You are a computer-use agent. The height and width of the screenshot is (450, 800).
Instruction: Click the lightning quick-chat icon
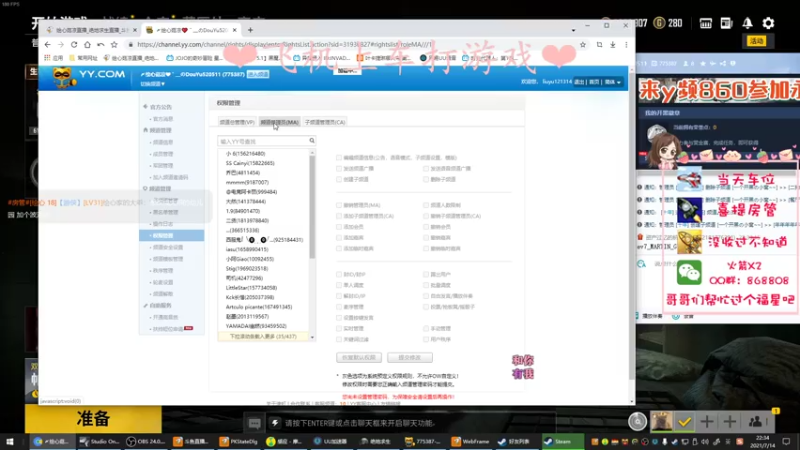(x=274, y=423)
